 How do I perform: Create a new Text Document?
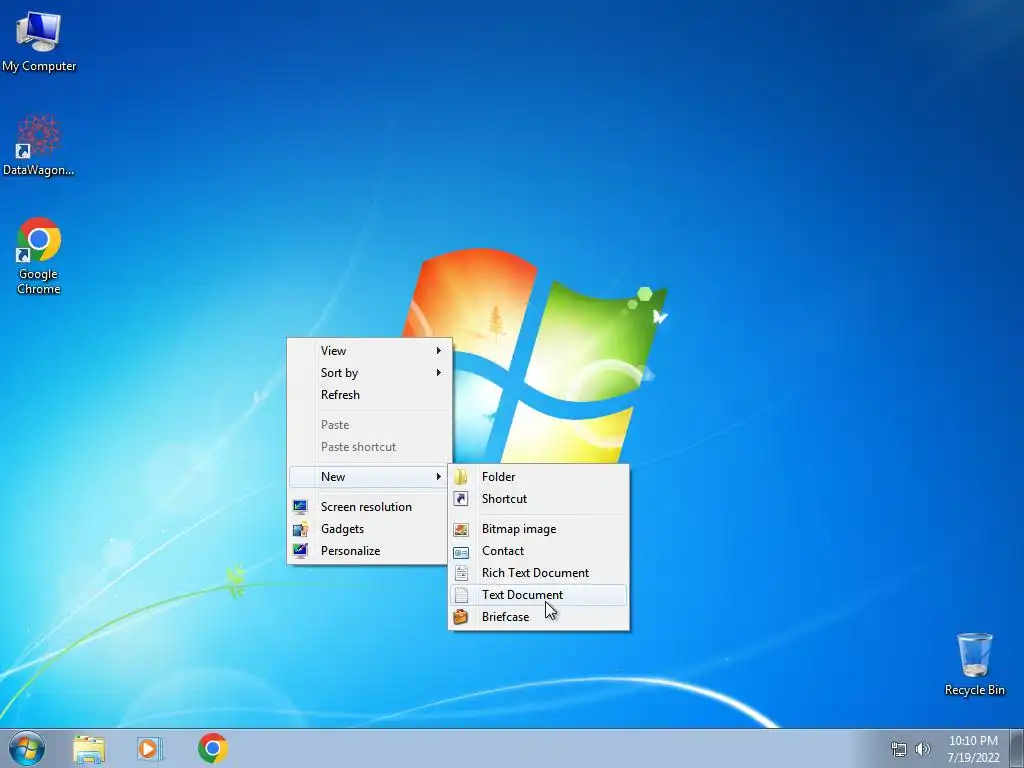(x=539, y=595)
